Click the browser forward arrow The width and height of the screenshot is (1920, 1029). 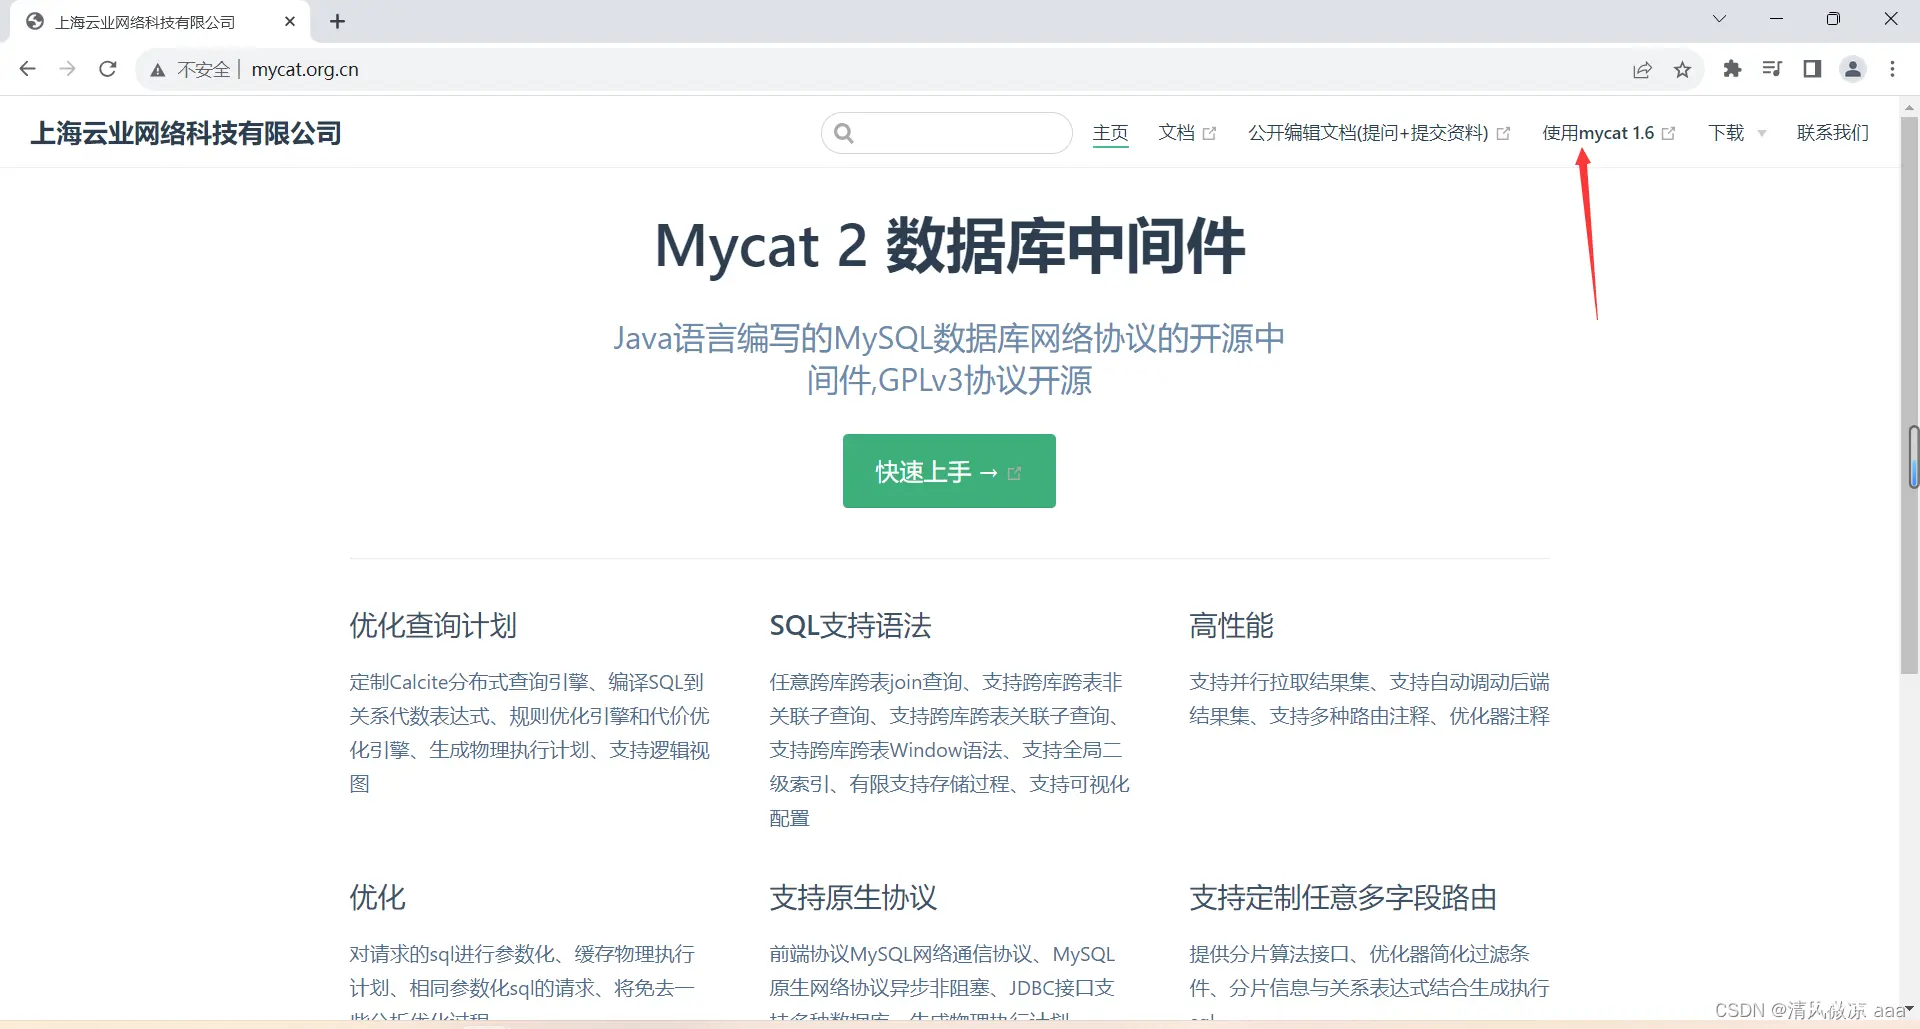[67, 69]
